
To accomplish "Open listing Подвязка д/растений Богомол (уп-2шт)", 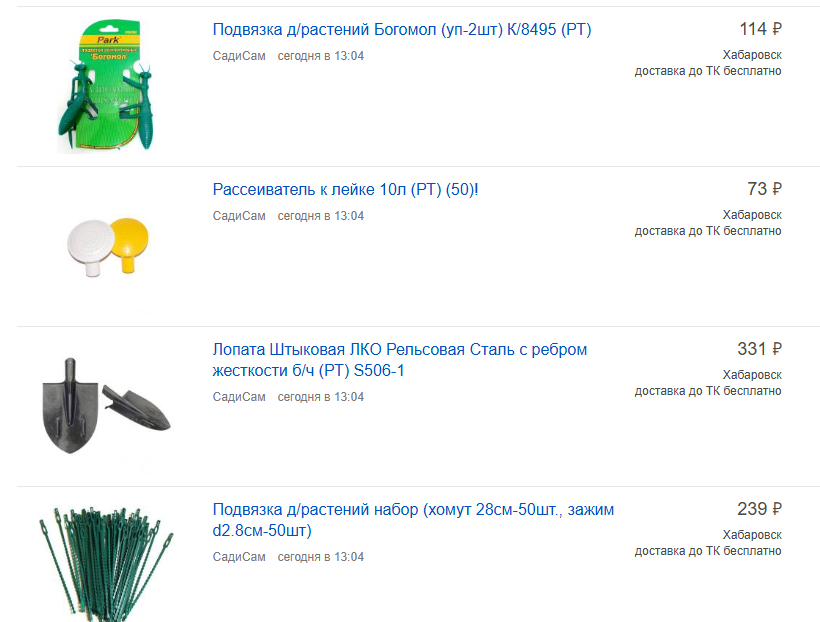I will pos(402,30).
